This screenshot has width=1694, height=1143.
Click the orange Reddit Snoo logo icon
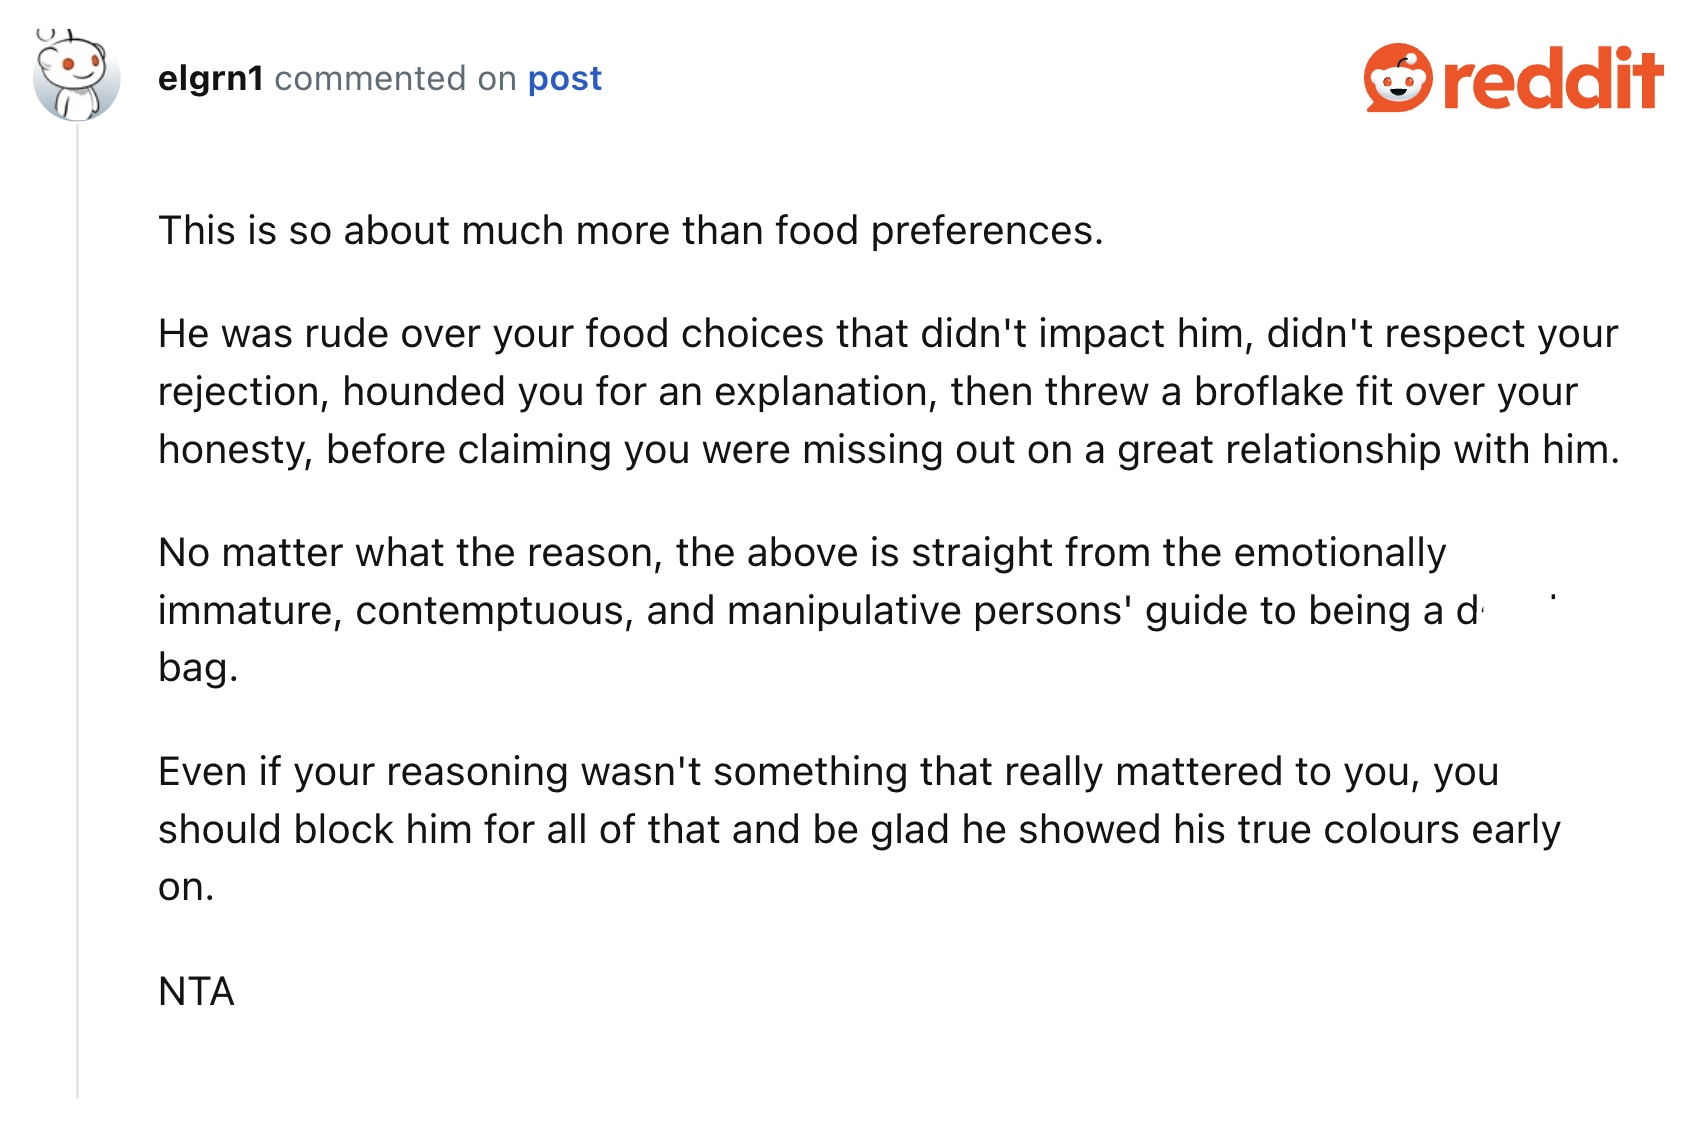point(1398,77)
